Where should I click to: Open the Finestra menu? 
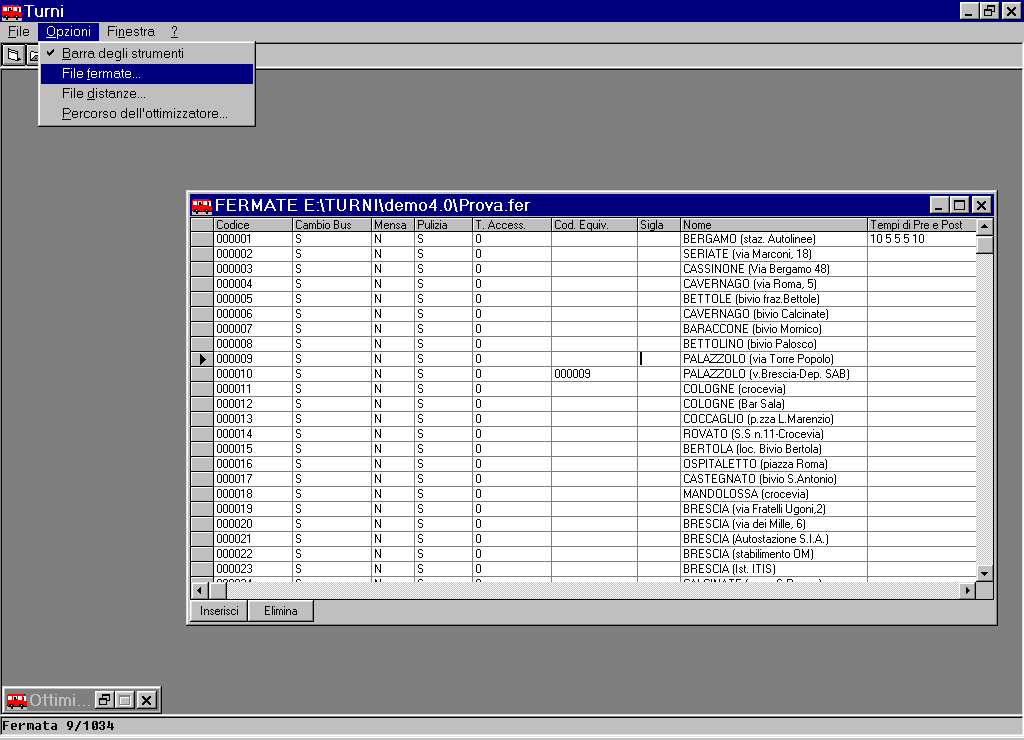(131, 31)
